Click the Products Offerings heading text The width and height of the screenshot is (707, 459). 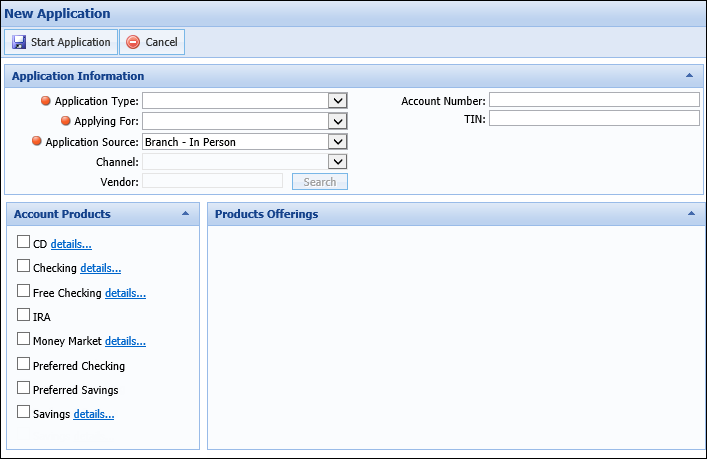point(266,214)
